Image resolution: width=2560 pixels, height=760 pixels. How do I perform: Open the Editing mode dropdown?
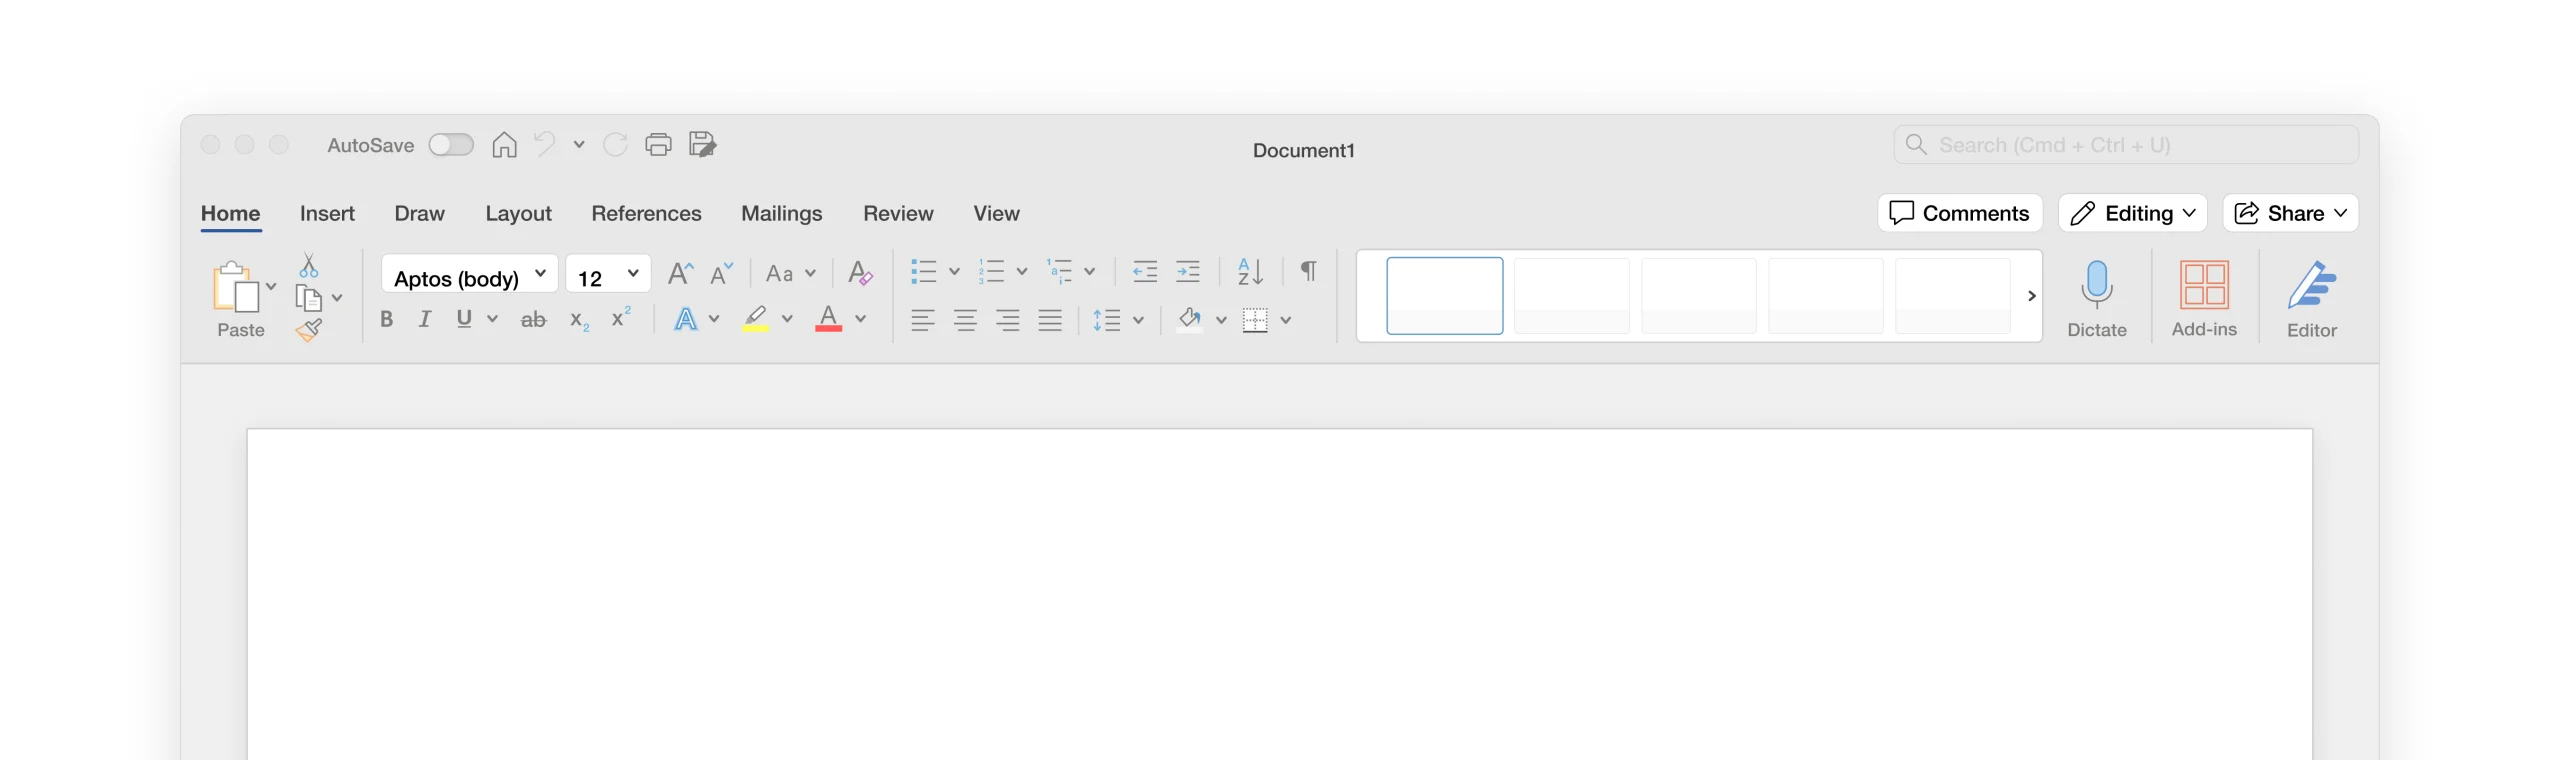click(x=2132, y=213)
